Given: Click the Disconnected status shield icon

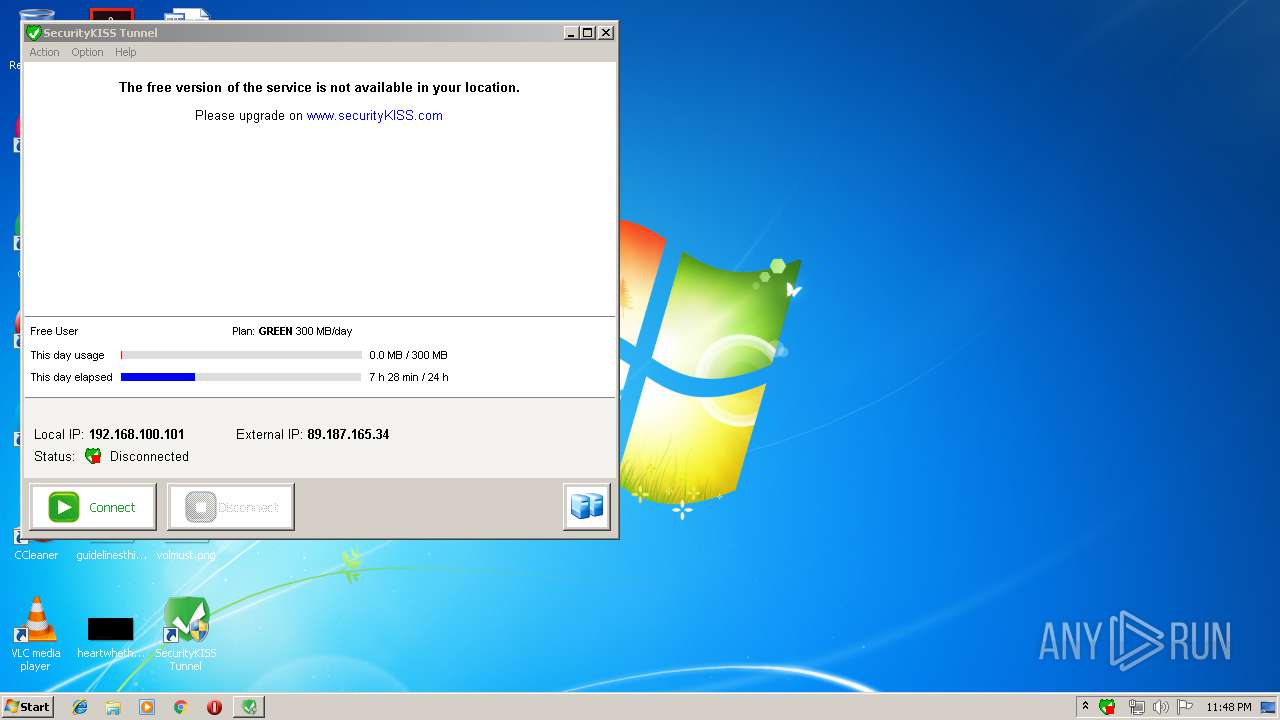Looking at the screenshot, I should click(x=93, y=456).
